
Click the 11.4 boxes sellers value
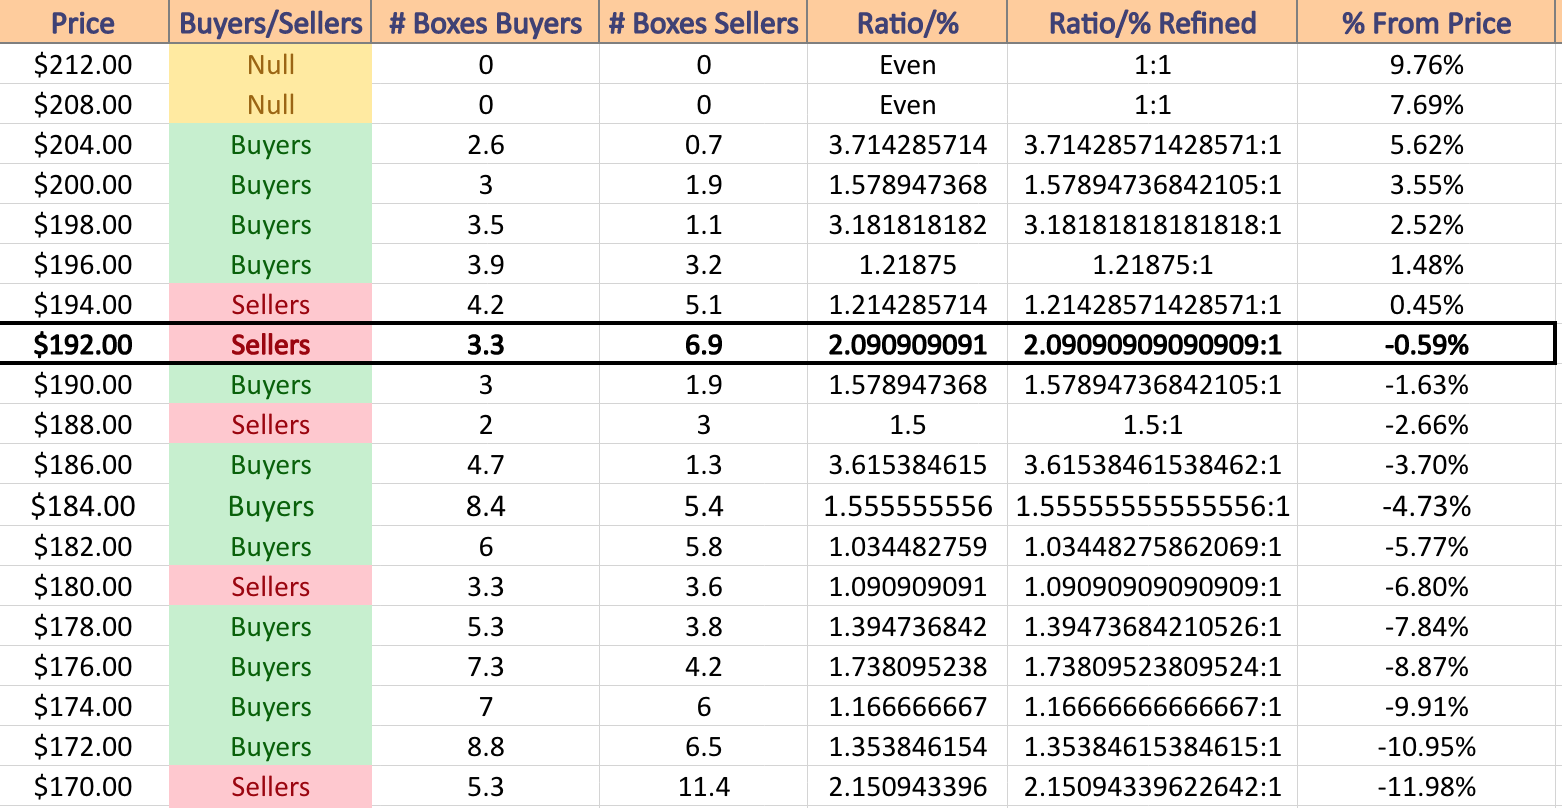click(703, 787)
